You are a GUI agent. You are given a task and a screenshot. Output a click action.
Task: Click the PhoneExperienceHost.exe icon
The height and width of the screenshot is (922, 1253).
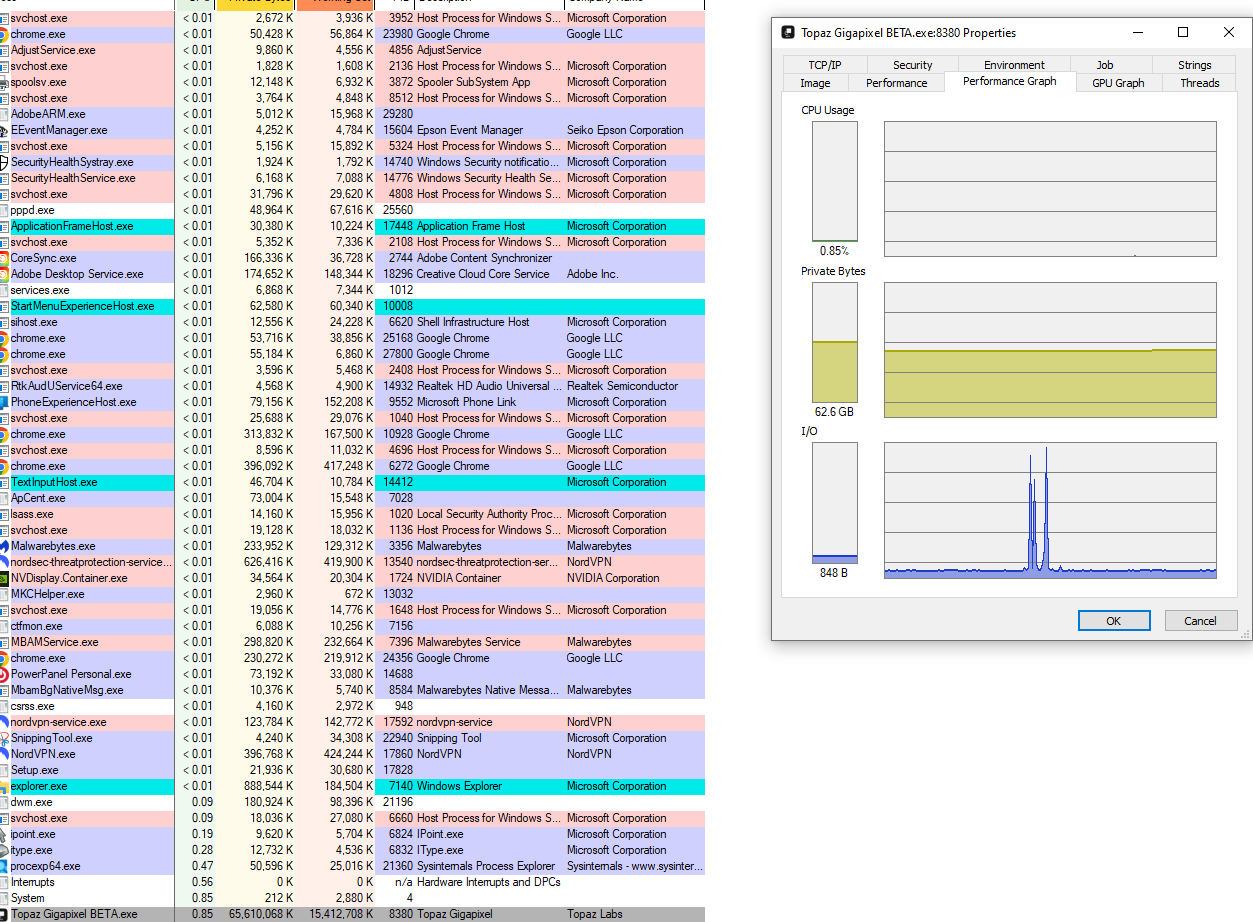(x=4, y=402)
